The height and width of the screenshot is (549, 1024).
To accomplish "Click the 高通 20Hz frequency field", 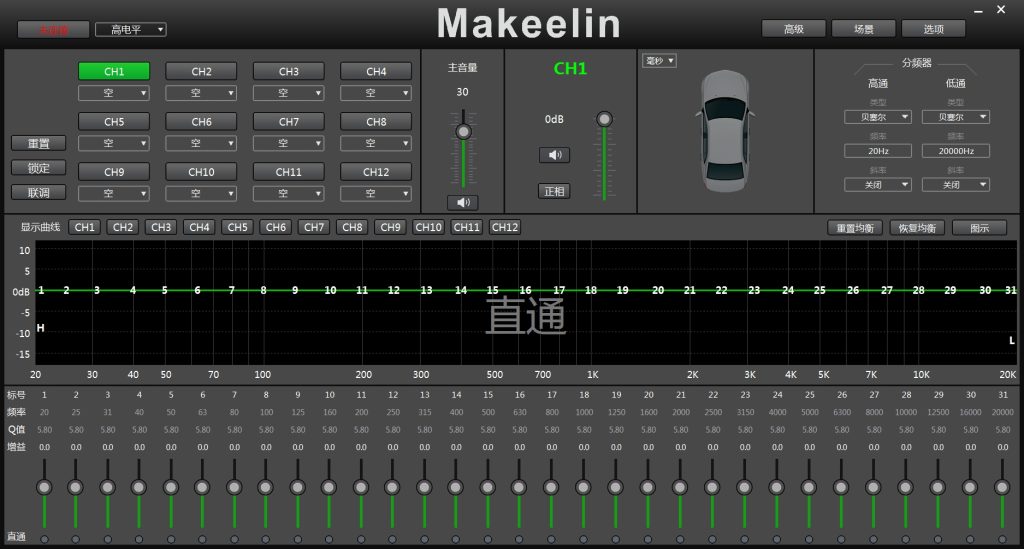I will [x=878, y=151].
